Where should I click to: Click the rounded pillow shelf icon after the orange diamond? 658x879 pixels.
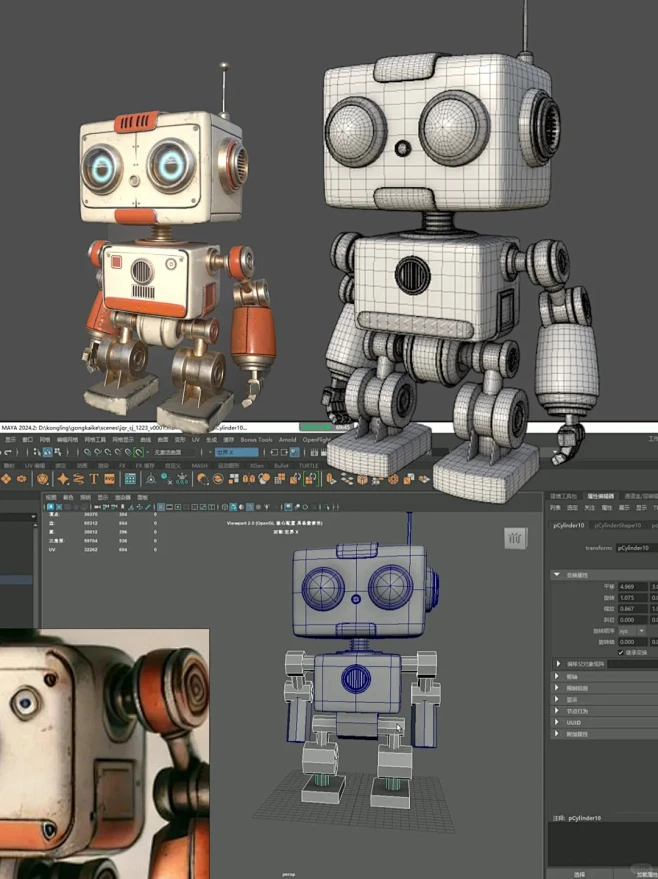[x=21, y=479]
